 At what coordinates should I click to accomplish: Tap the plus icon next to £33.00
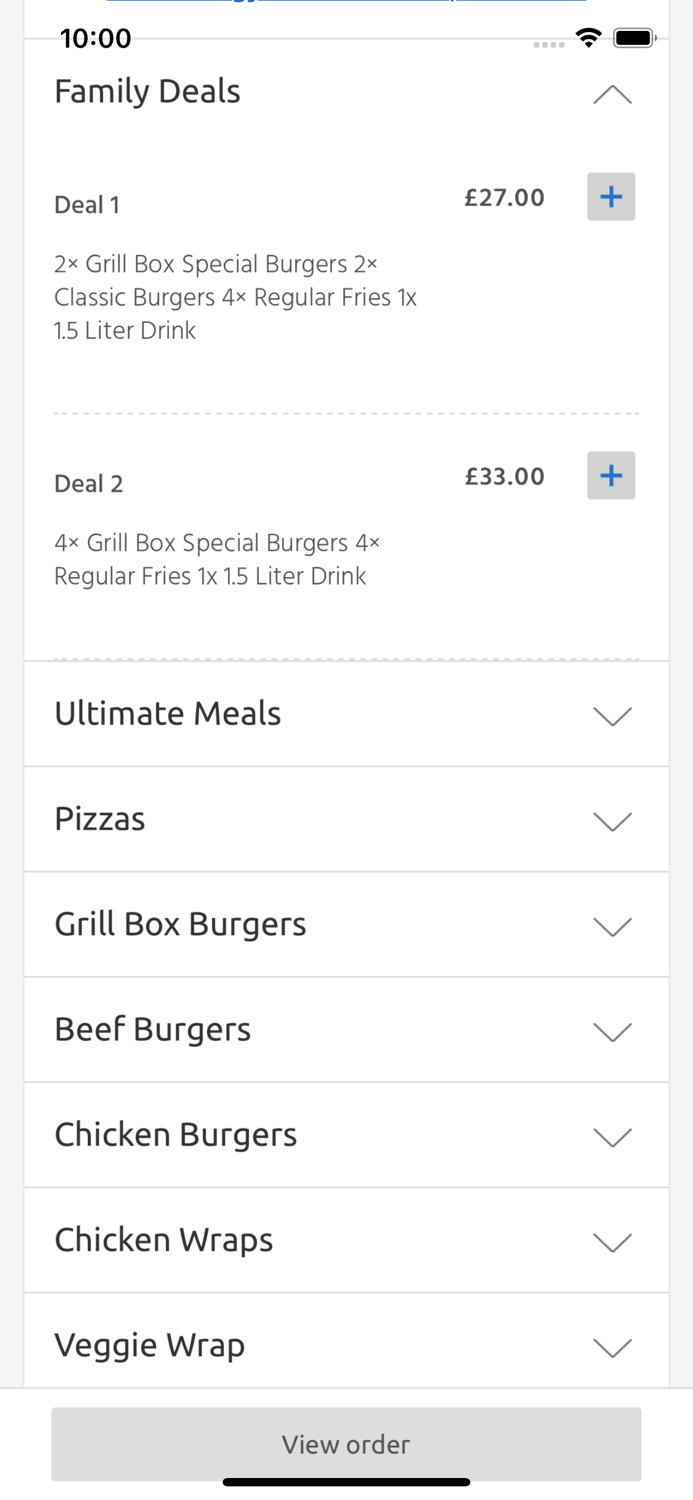611,475
